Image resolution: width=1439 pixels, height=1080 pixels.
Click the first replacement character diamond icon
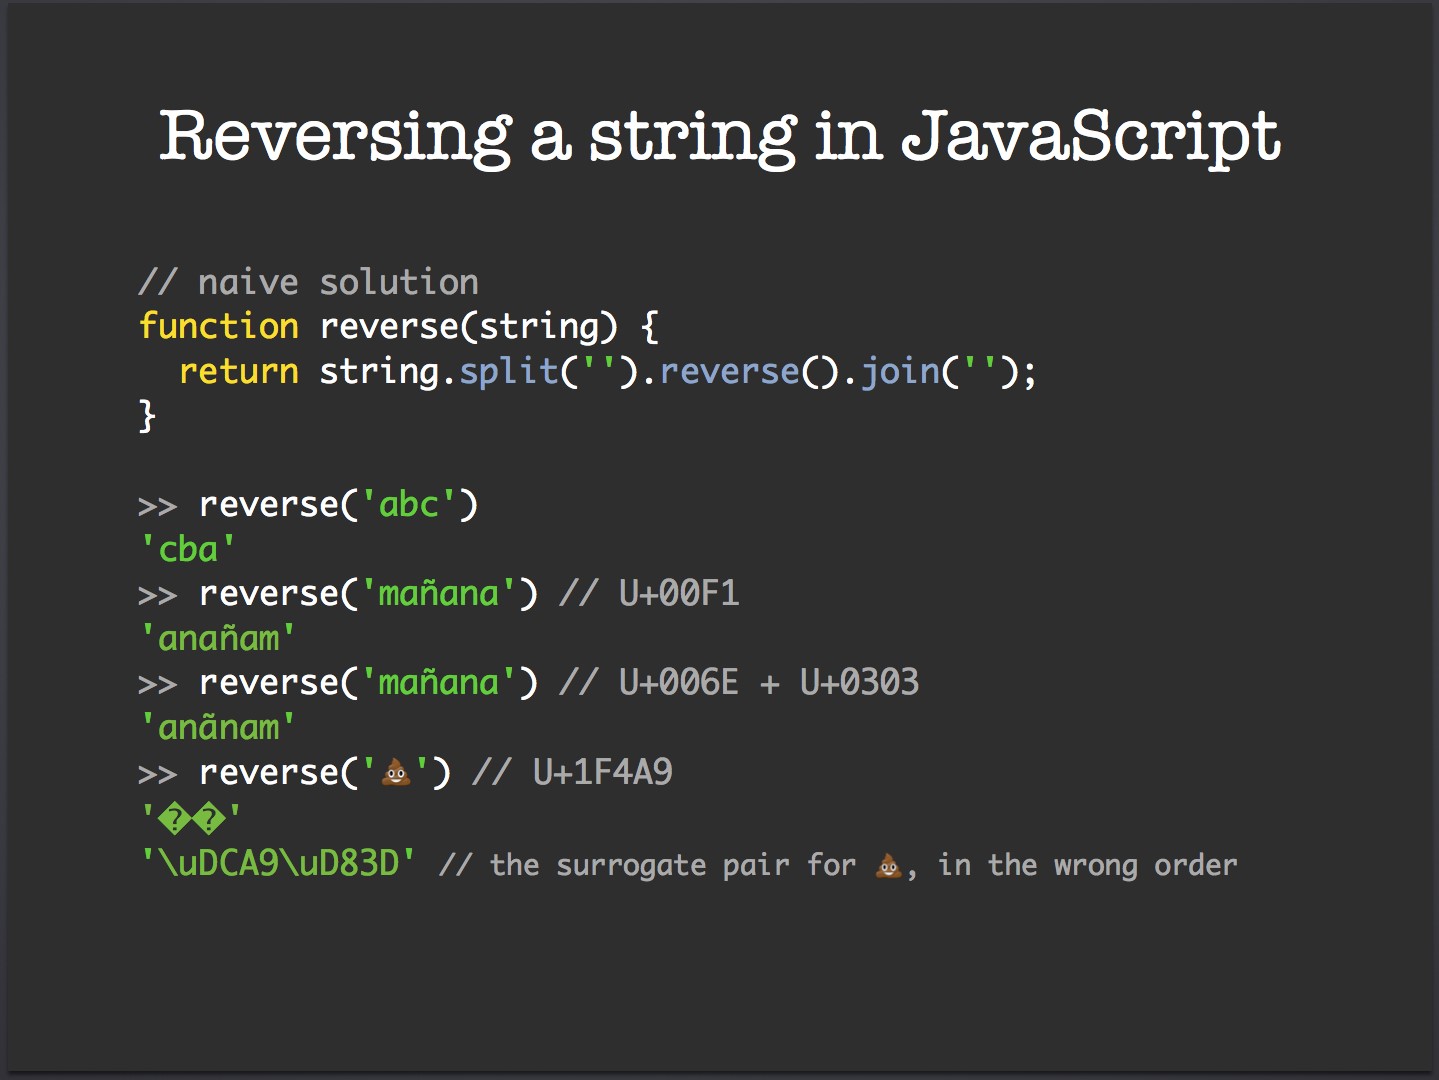click(x=174, y=820)
